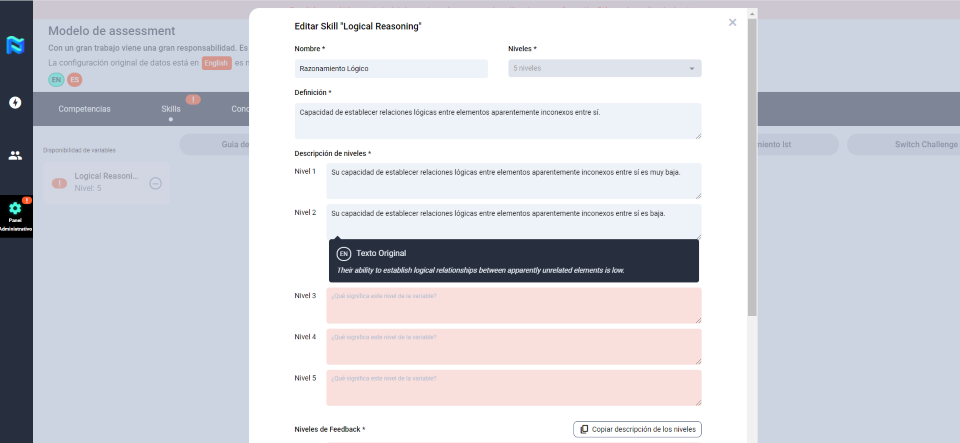This screenshot has height=443, width=960.
Task: Switch to EN language toggle
Action: coord(56,80)
